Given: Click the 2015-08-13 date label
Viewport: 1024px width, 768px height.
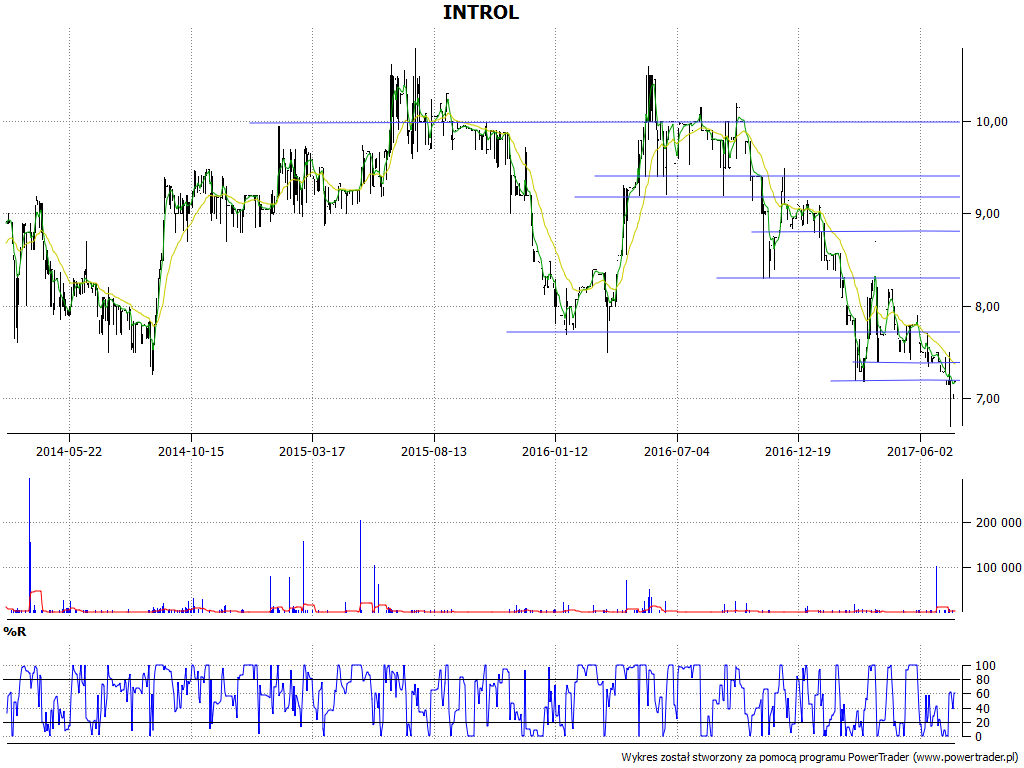Looking at the screenshot, I should [x=434, y=451].
